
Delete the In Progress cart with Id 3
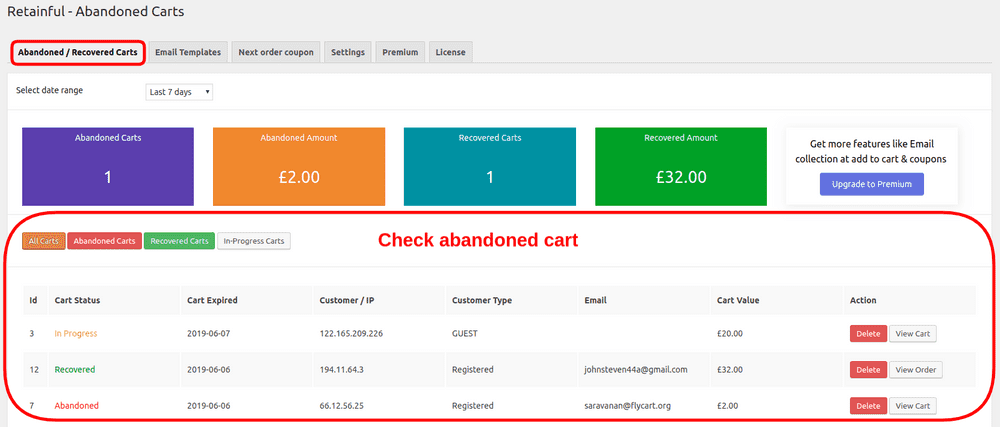tap(868, 334)
